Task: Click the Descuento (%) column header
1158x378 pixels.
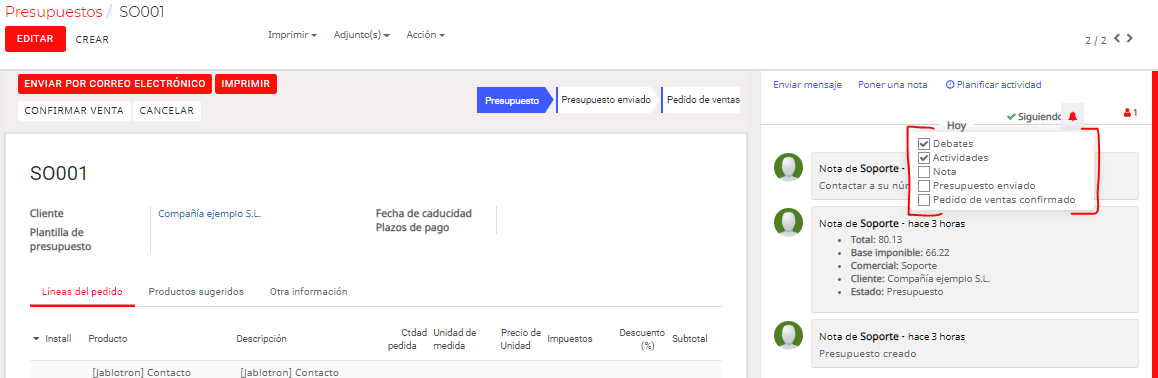Action: pyautogui.click(x=642, y=339)
